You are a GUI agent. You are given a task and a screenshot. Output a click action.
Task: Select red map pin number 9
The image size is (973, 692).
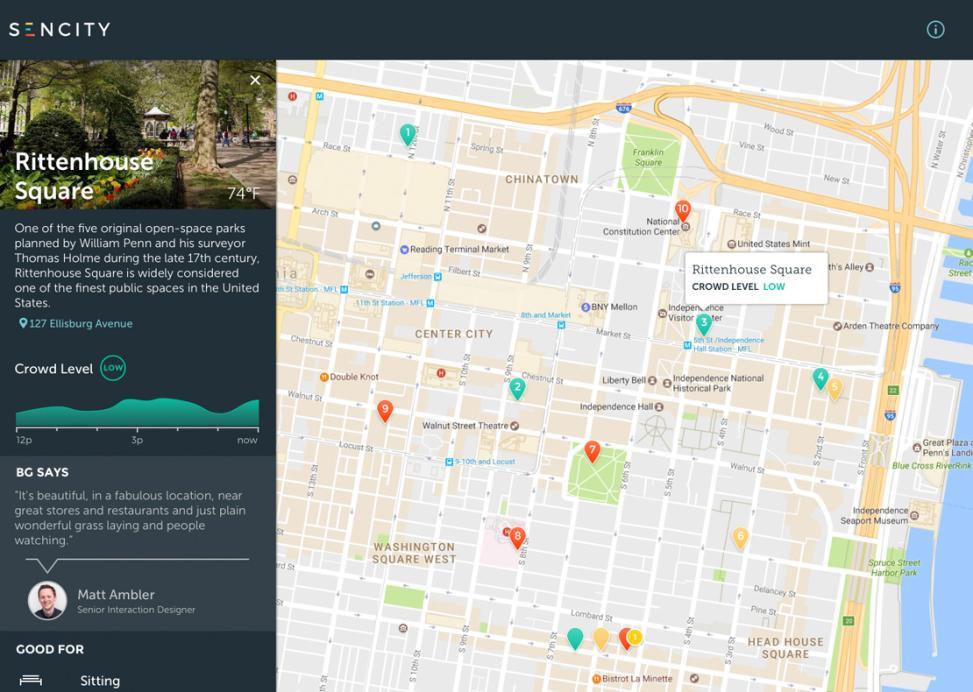click(385, 410)
